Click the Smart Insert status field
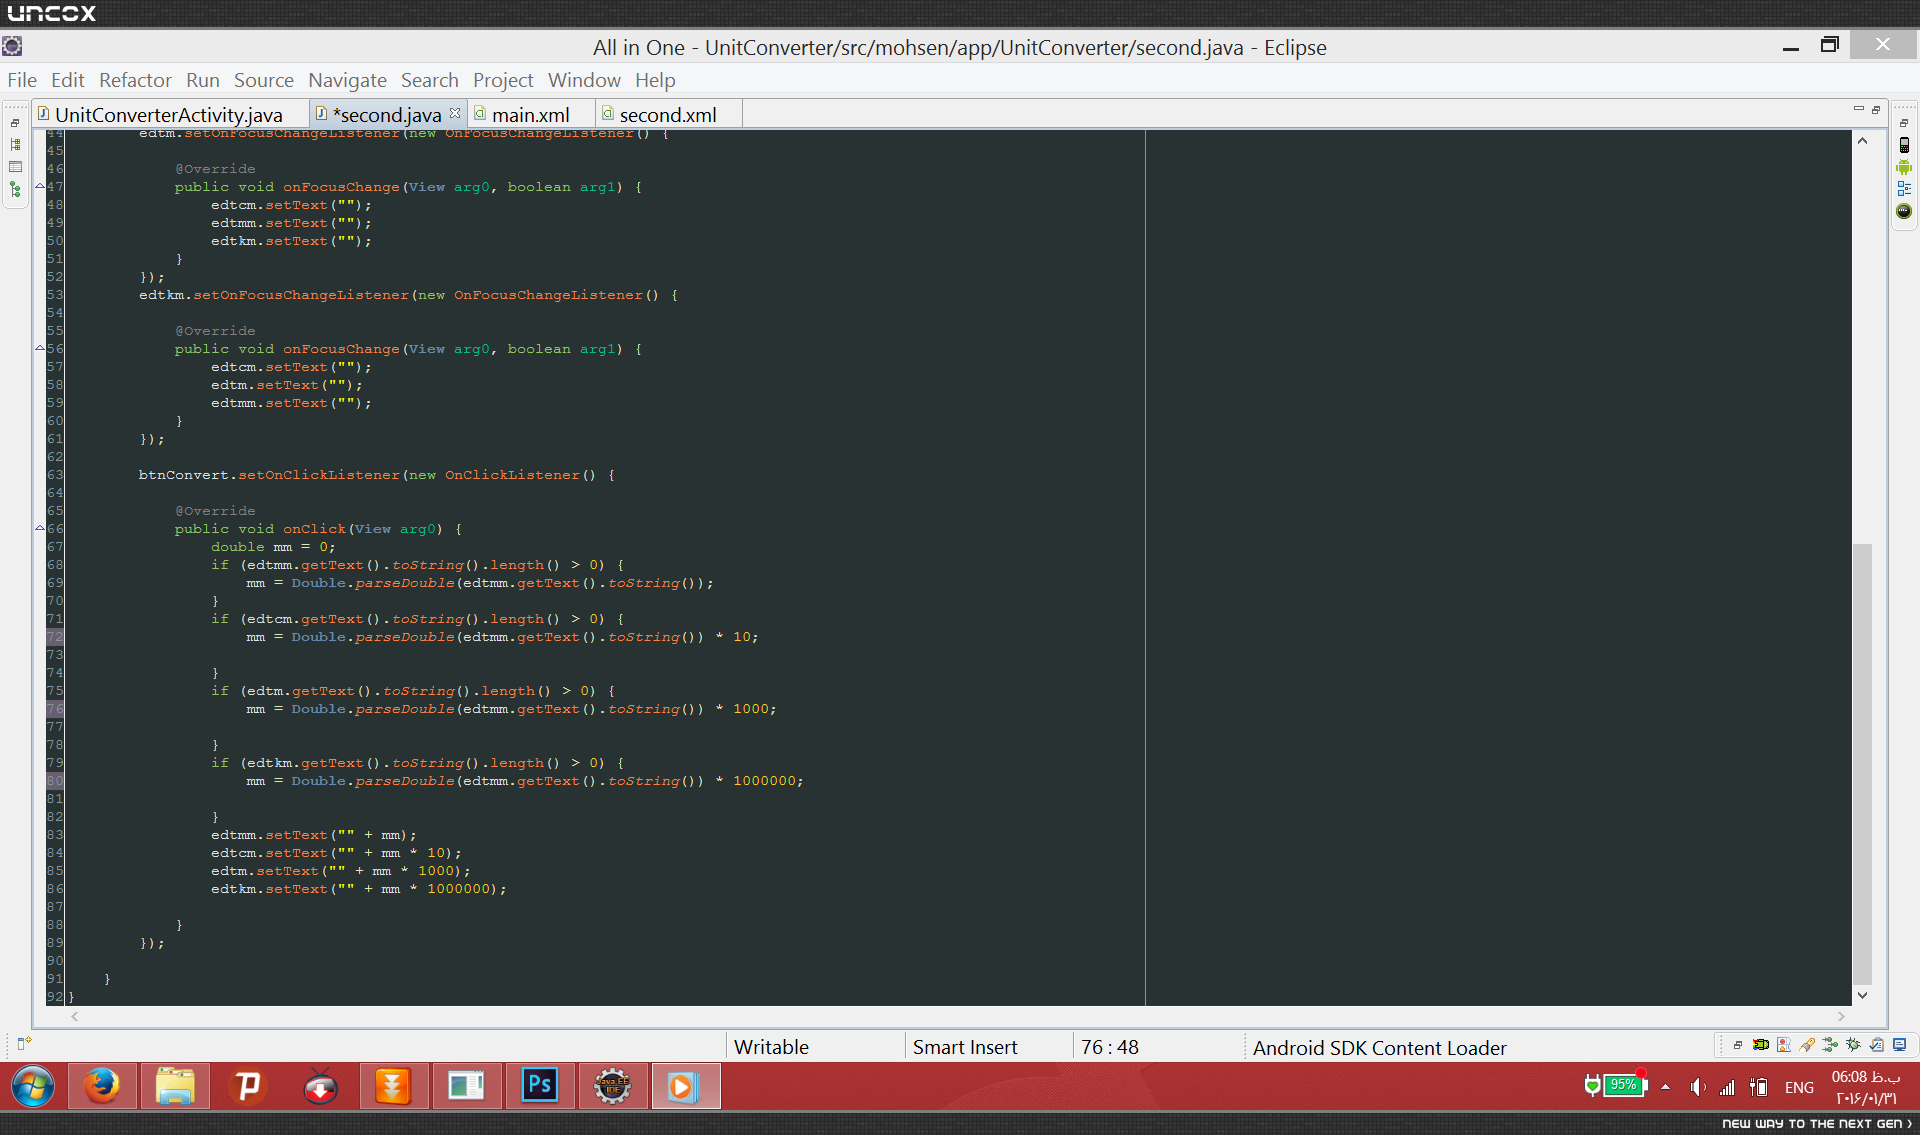The image size is (1920, 1135). coord(987,1047)
